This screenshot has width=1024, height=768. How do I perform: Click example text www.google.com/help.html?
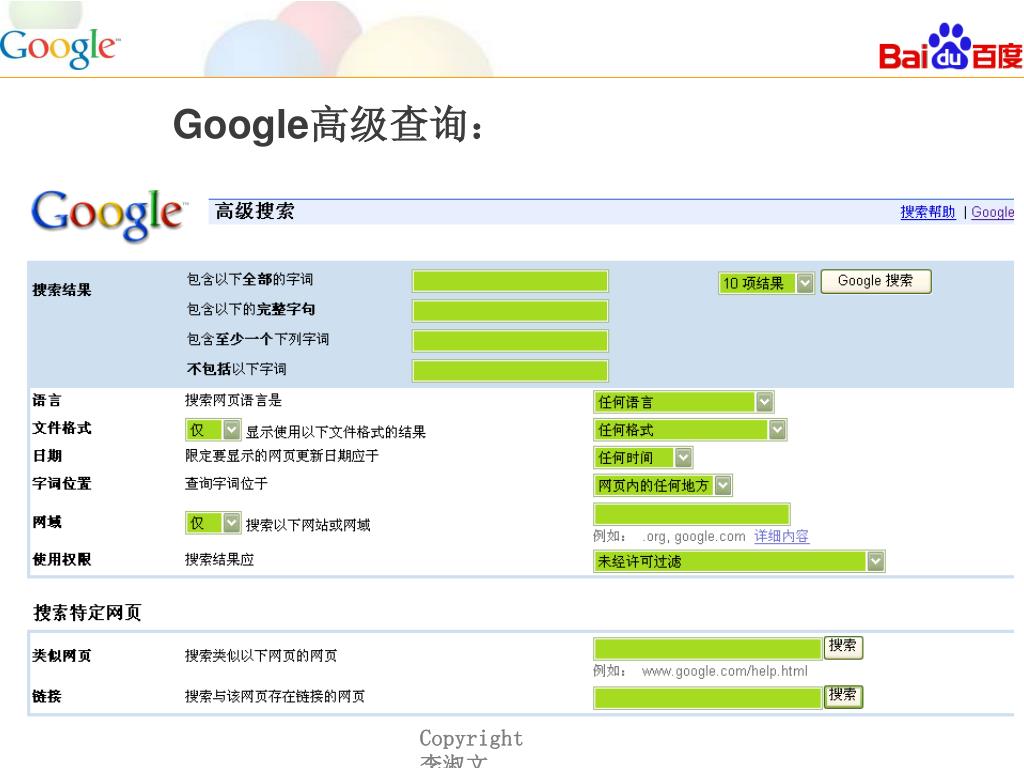pos(724,671)
